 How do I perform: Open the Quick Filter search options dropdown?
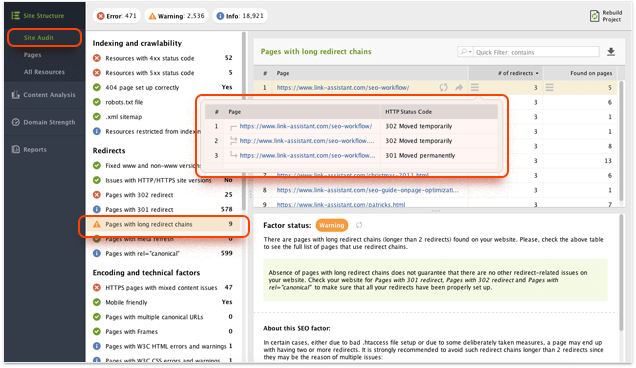466,52
